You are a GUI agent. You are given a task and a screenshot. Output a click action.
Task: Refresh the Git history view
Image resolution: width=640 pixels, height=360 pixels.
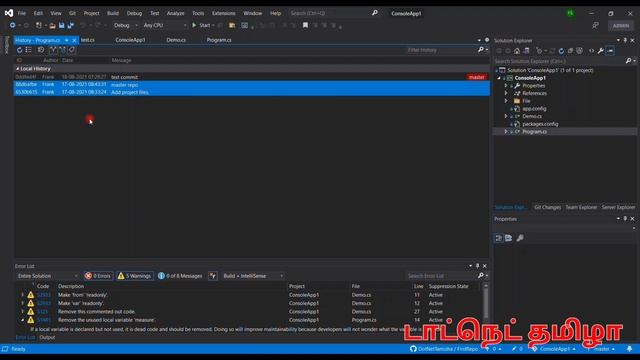point(19,50)
